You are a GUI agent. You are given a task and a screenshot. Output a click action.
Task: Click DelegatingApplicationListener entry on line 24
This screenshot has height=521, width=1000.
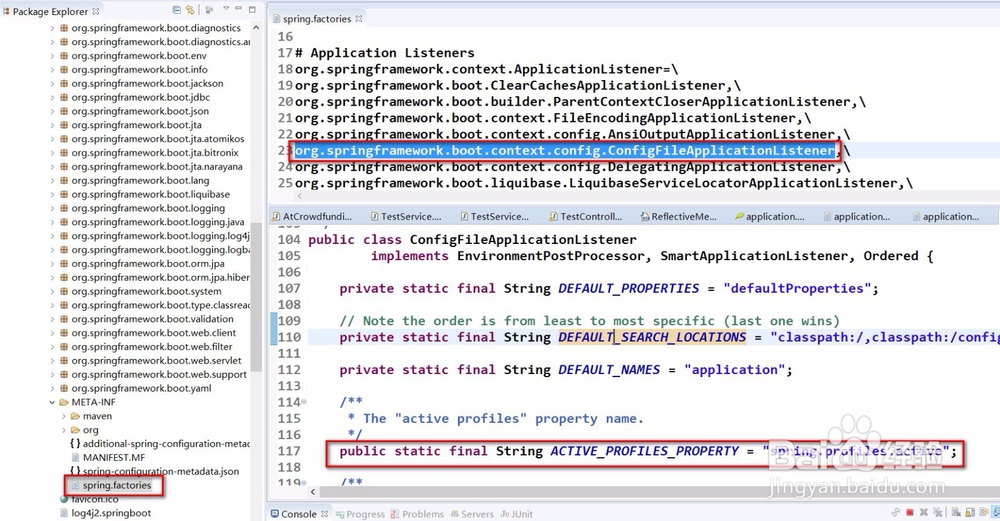click(x=721, y=167)
